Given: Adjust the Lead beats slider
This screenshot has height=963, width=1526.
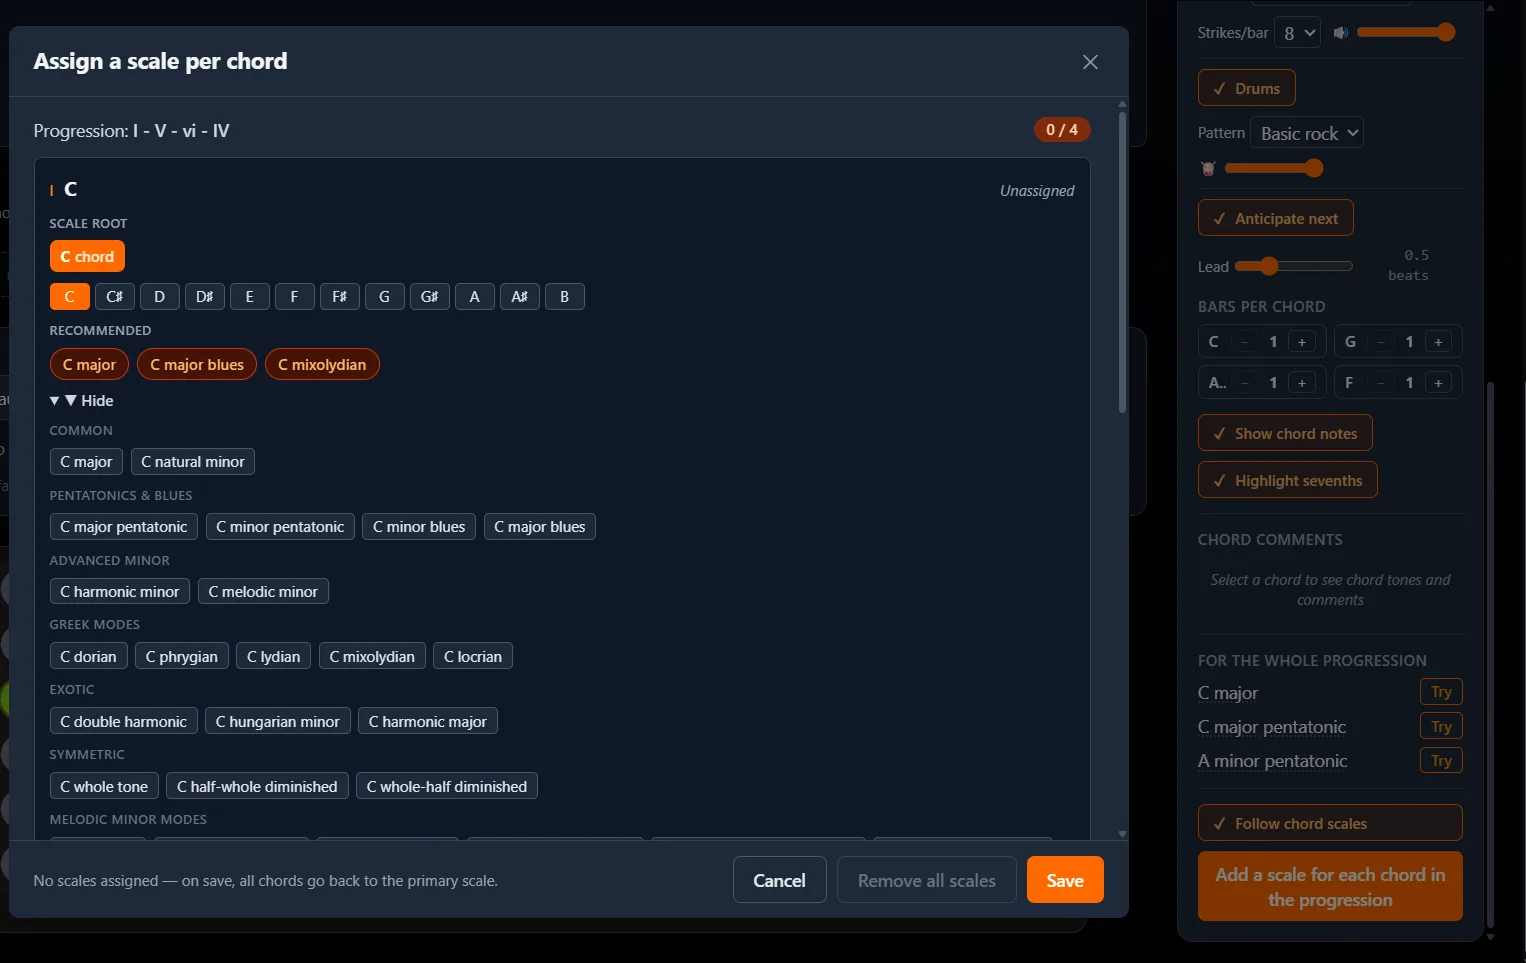Looking at the screenshot, I should [1294, 266].
